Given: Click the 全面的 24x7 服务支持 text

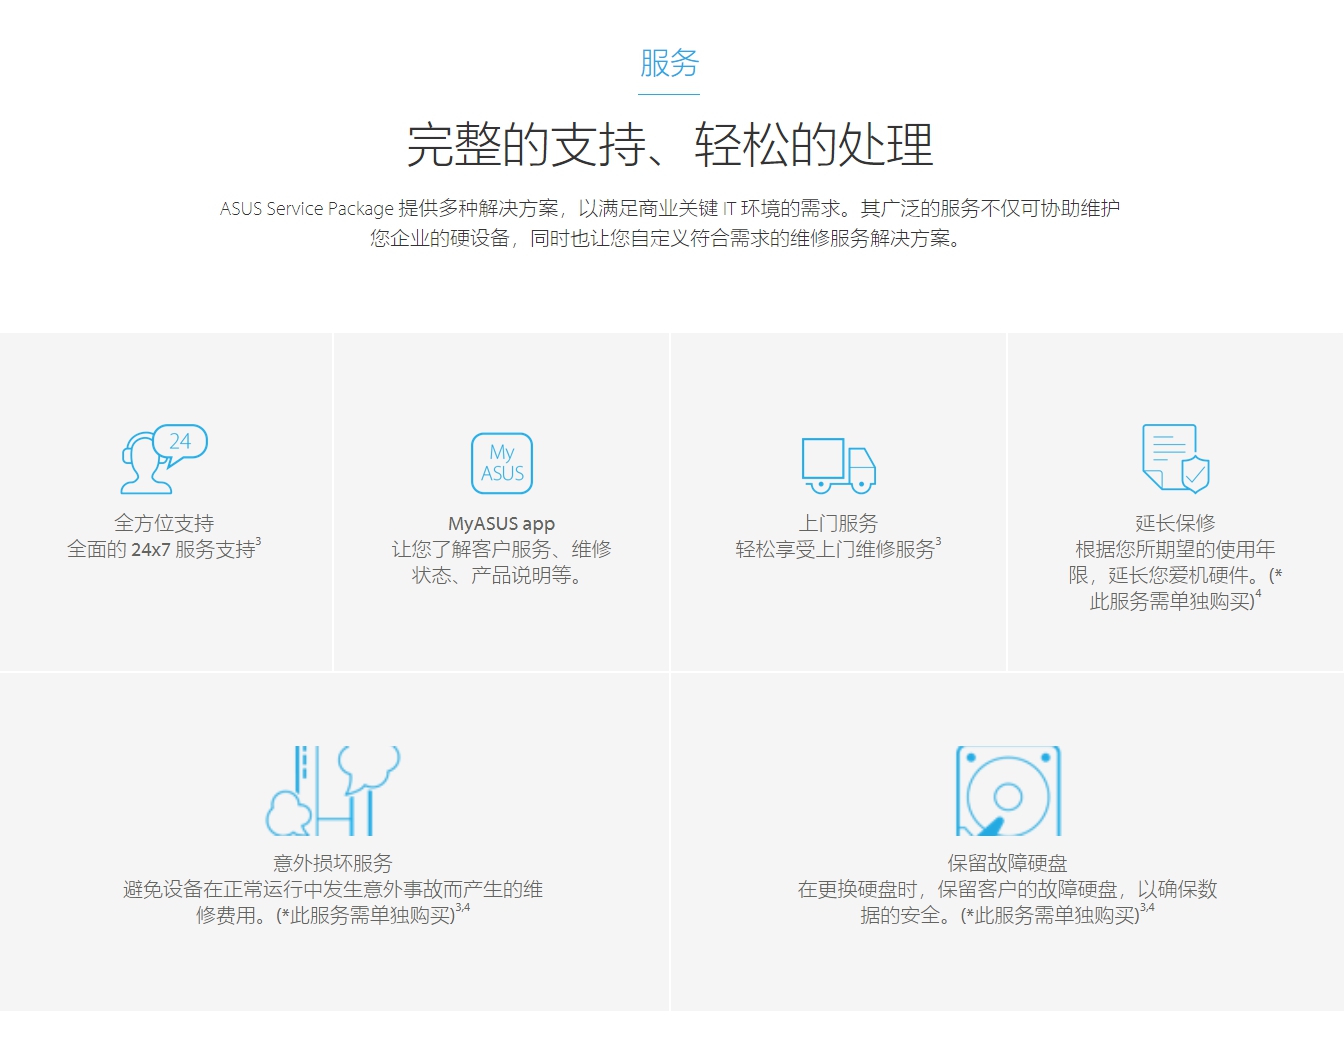Looking at the screenshot, I should [164, 549].
